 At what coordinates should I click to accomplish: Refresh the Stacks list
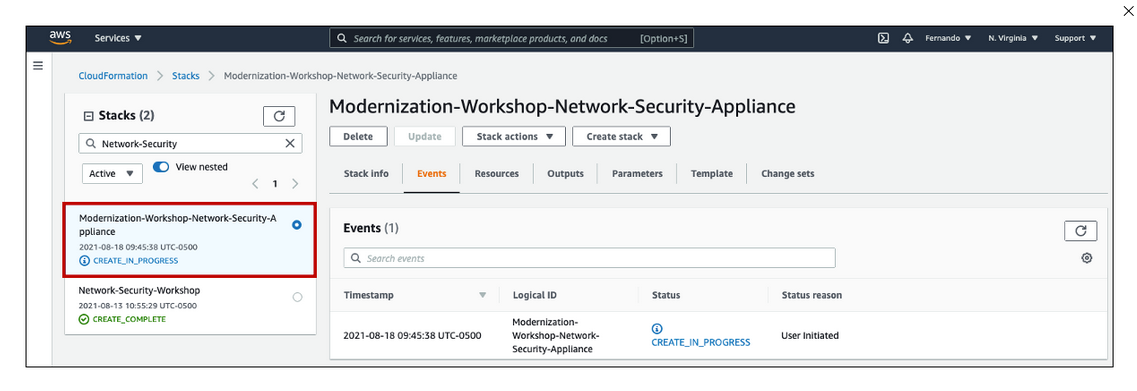pos(279,116)
